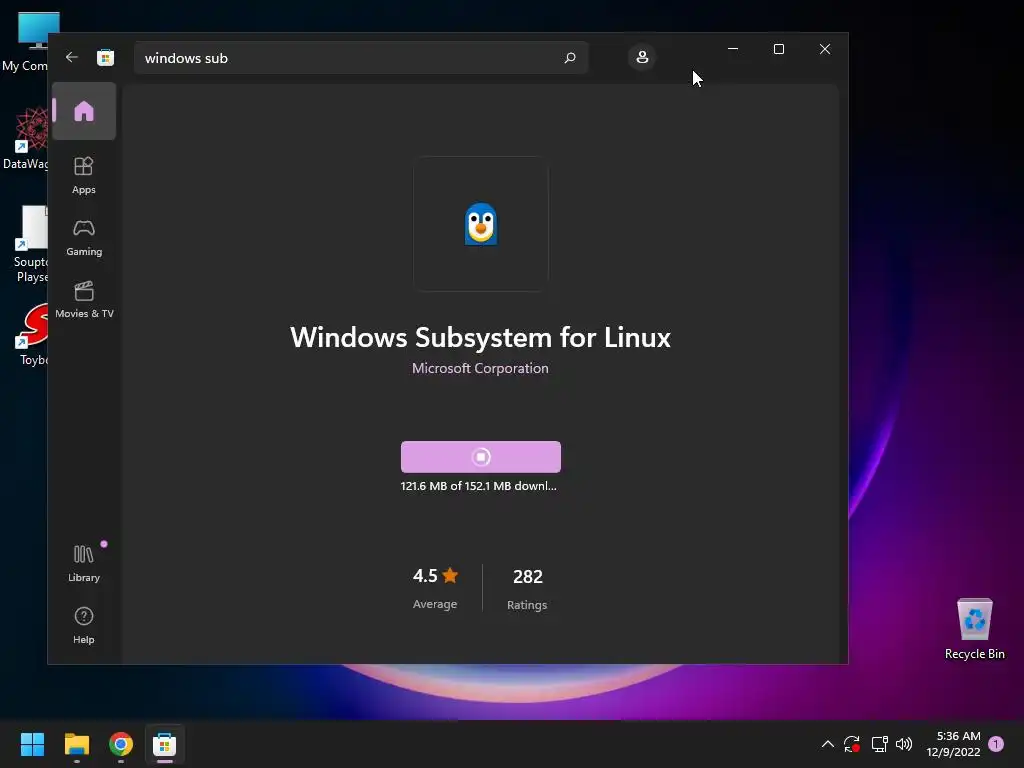
Task: Click Microsoft Store taskbar icon
Action: 165,744
